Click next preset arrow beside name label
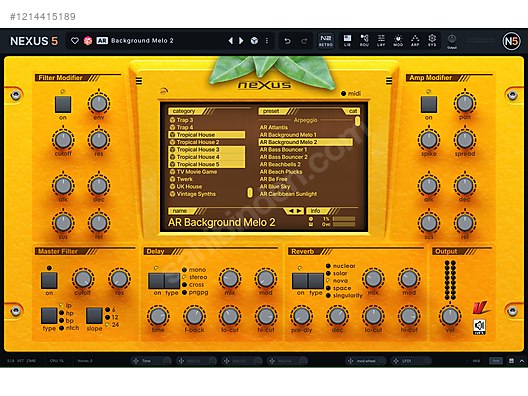528x396 pixels. click(298, 211)
